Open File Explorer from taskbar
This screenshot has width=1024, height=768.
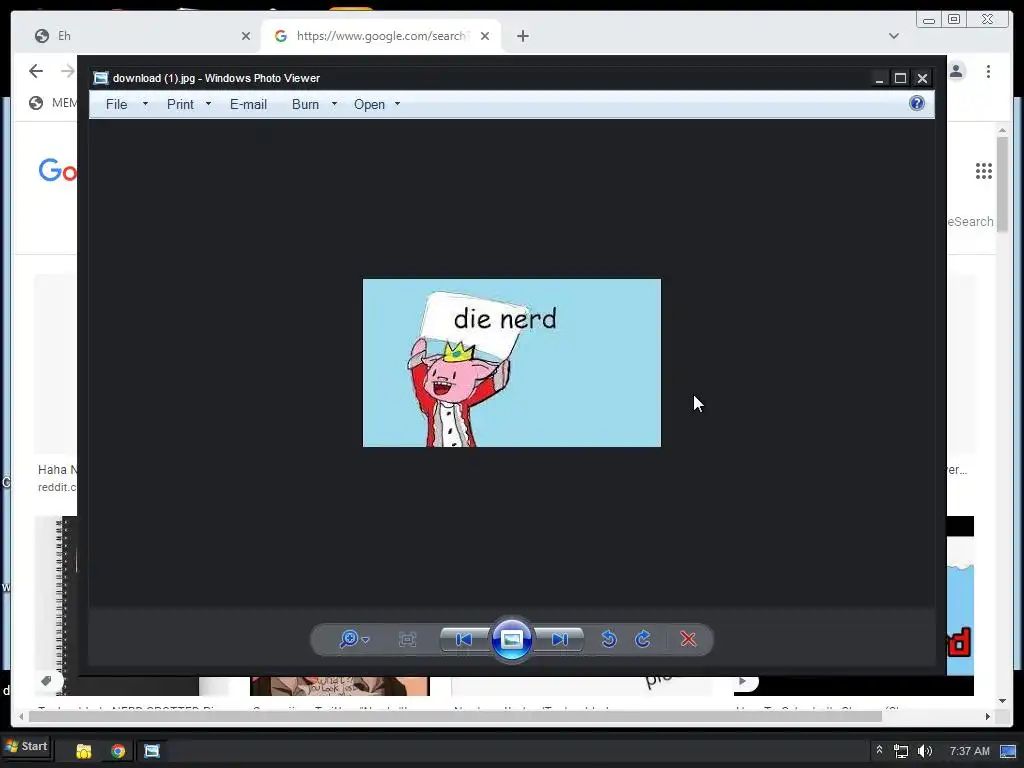coord(84,751)
